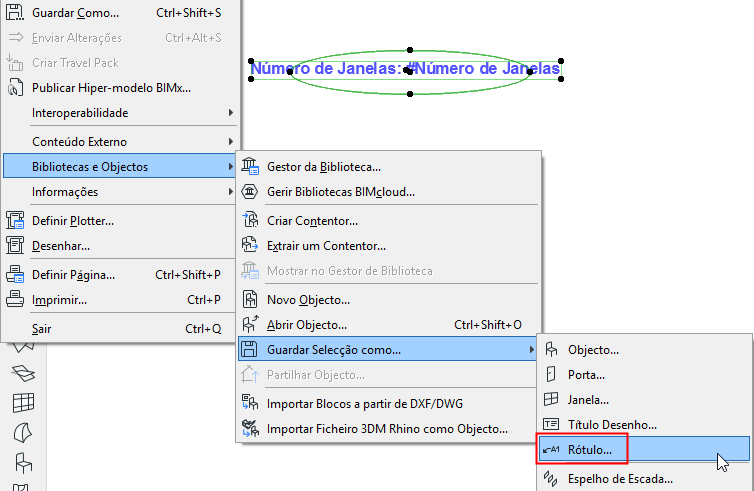Click Importar Blocos a partir de DXF/DWG
754x491 pixels.
[x=364, y=403]
